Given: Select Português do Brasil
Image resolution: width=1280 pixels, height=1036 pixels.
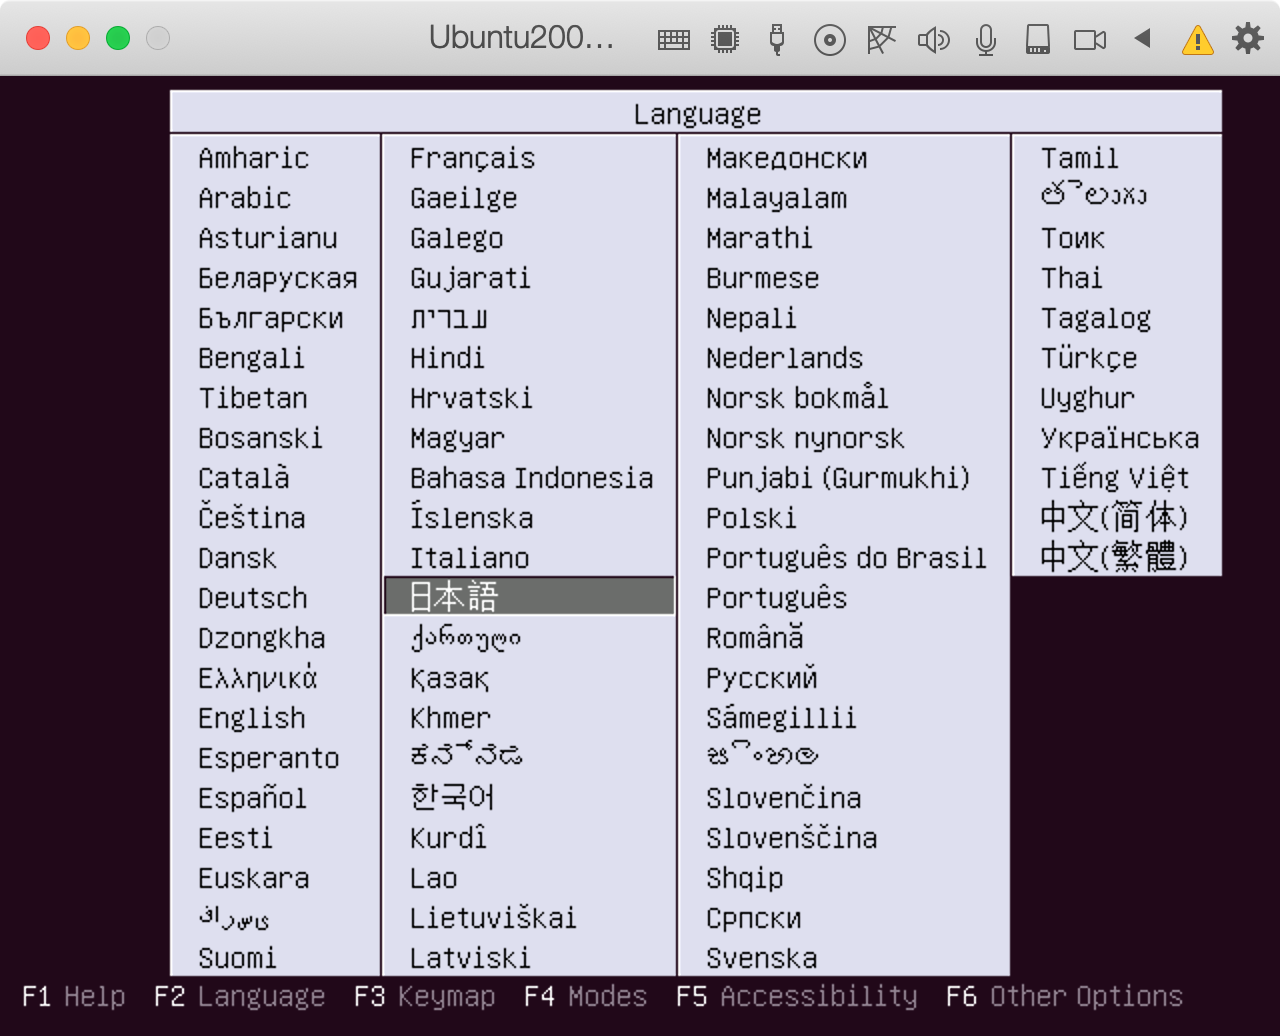Looking at the screenshot, I should (846, 558).
